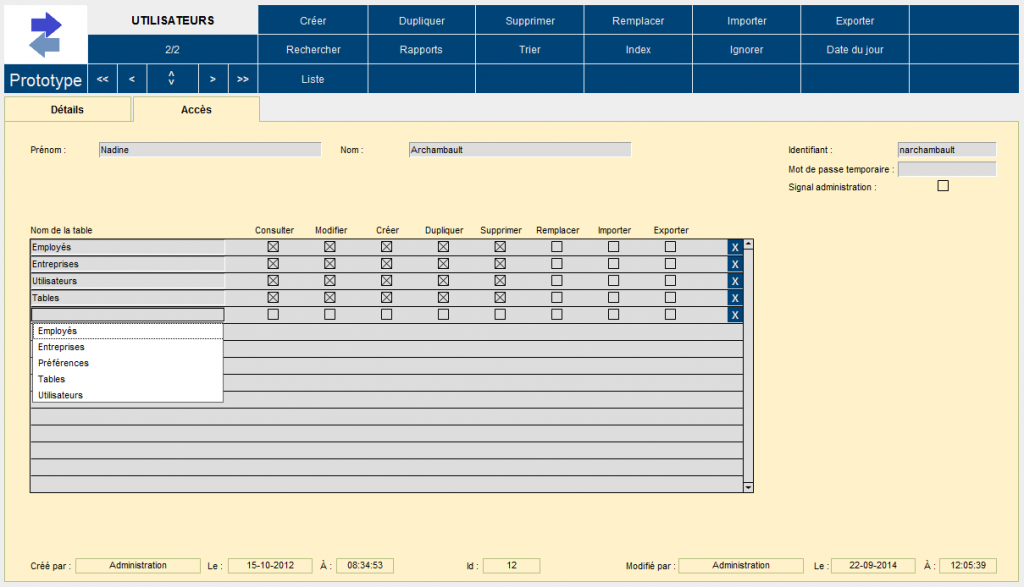Switch to the Détails tab
1024x587 pixels.
tap(67, 110)
